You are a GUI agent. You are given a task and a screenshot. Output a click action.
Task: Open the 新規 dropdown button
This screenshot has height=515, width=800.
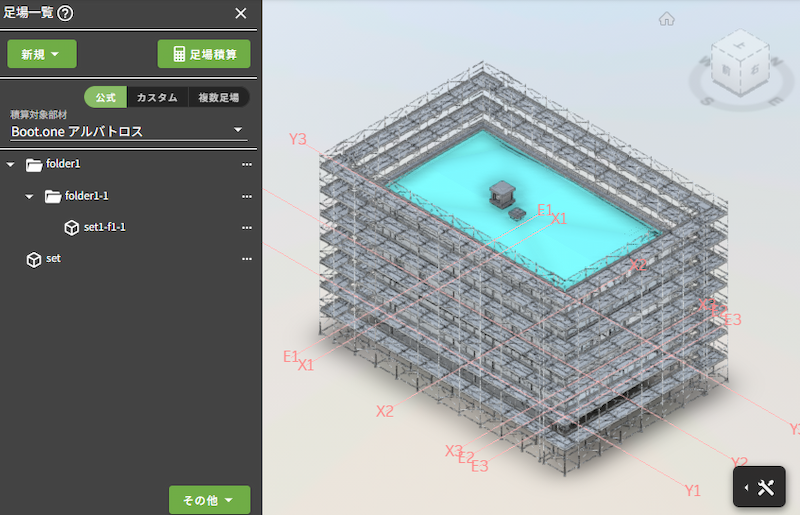[42, 54]
